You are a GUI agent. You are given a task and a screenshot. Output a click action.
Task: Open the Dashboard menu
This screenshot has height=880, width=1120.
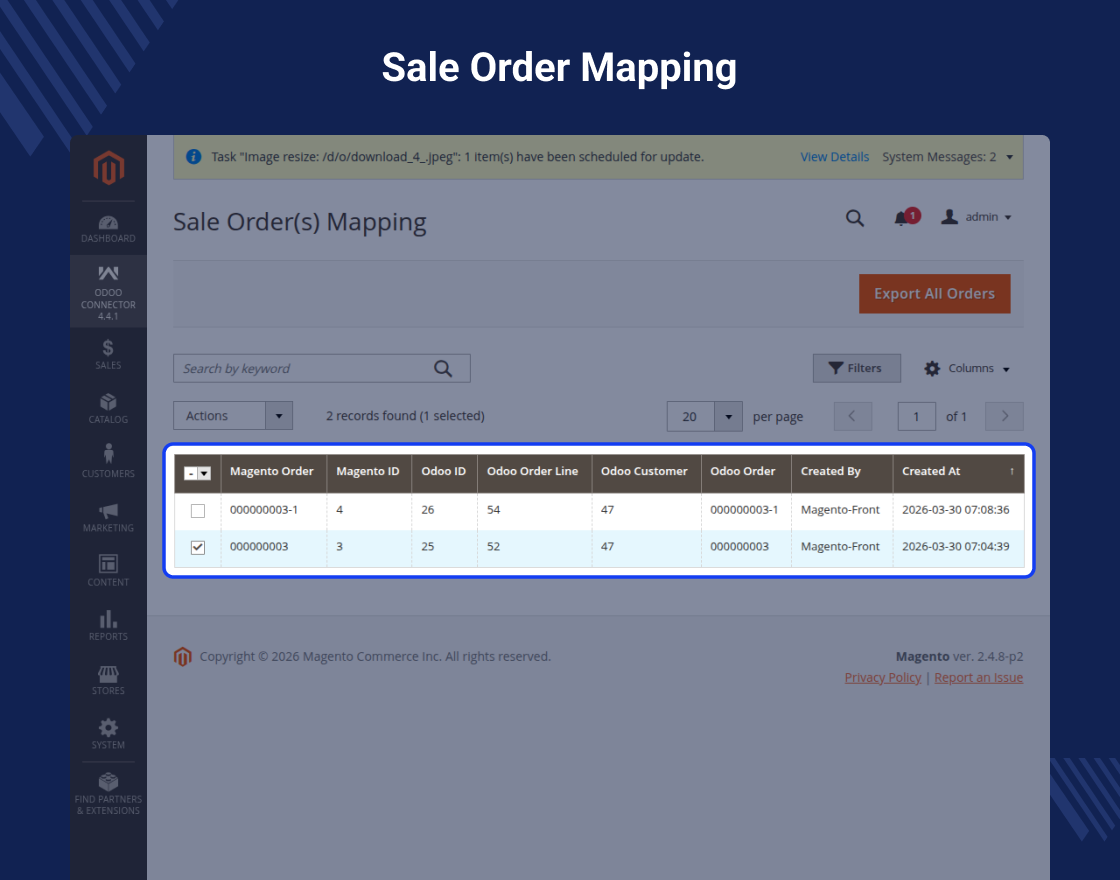(109, 229)
